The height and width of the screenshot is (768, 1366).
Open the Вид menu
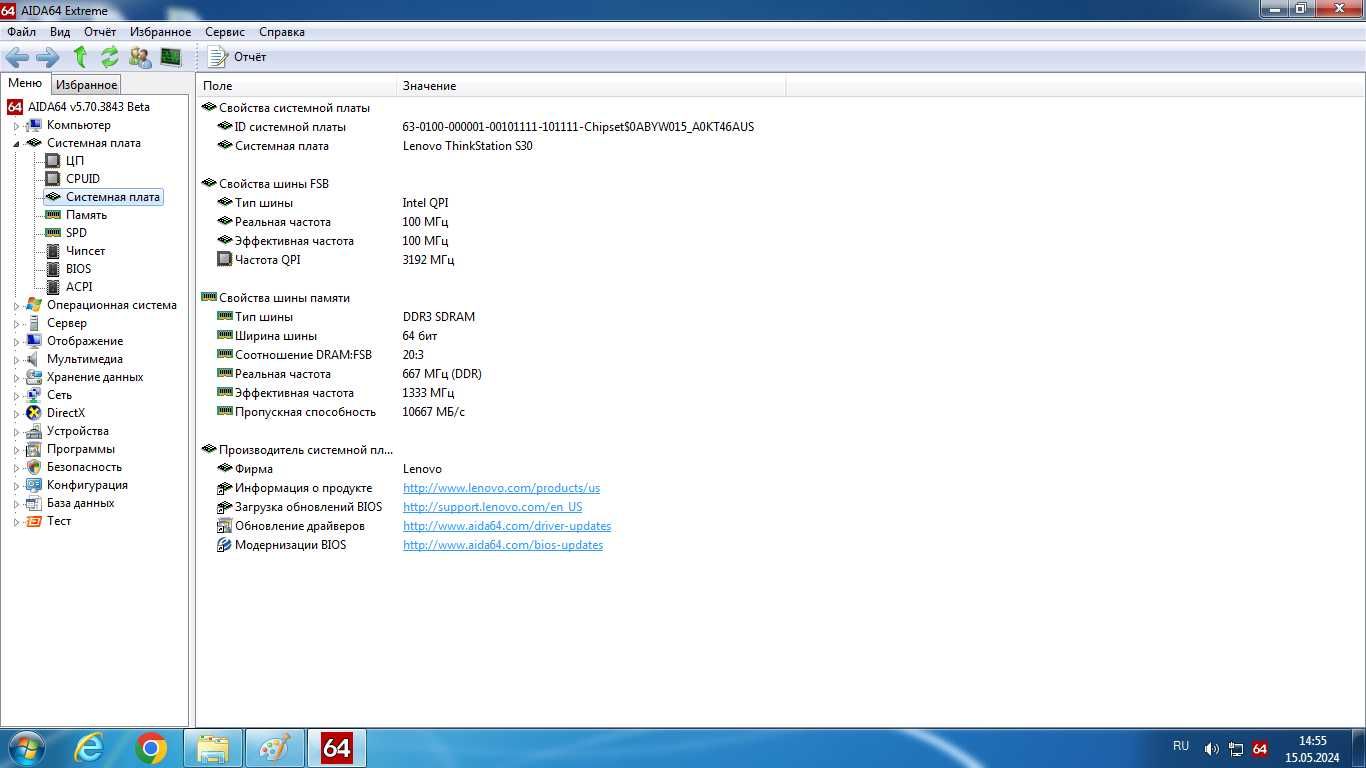click(x=60, y=32)
